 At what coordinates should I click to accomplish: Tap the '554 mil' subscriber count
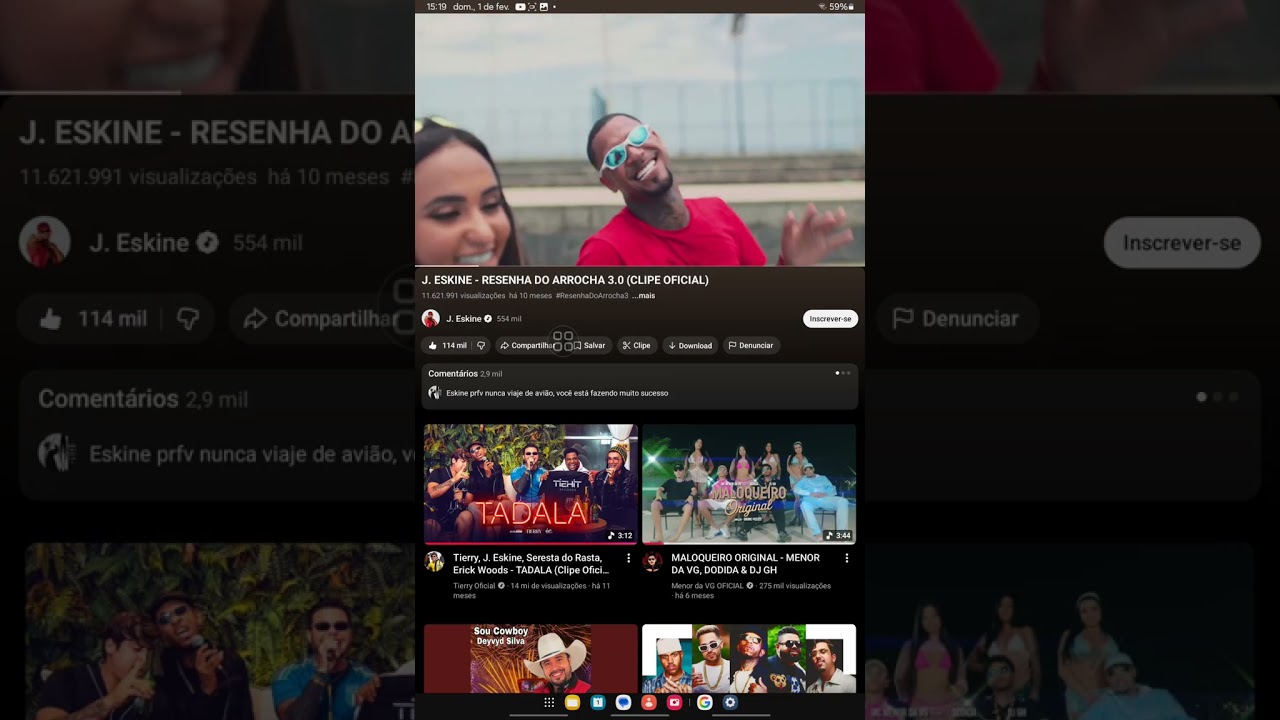coord(509,319)
